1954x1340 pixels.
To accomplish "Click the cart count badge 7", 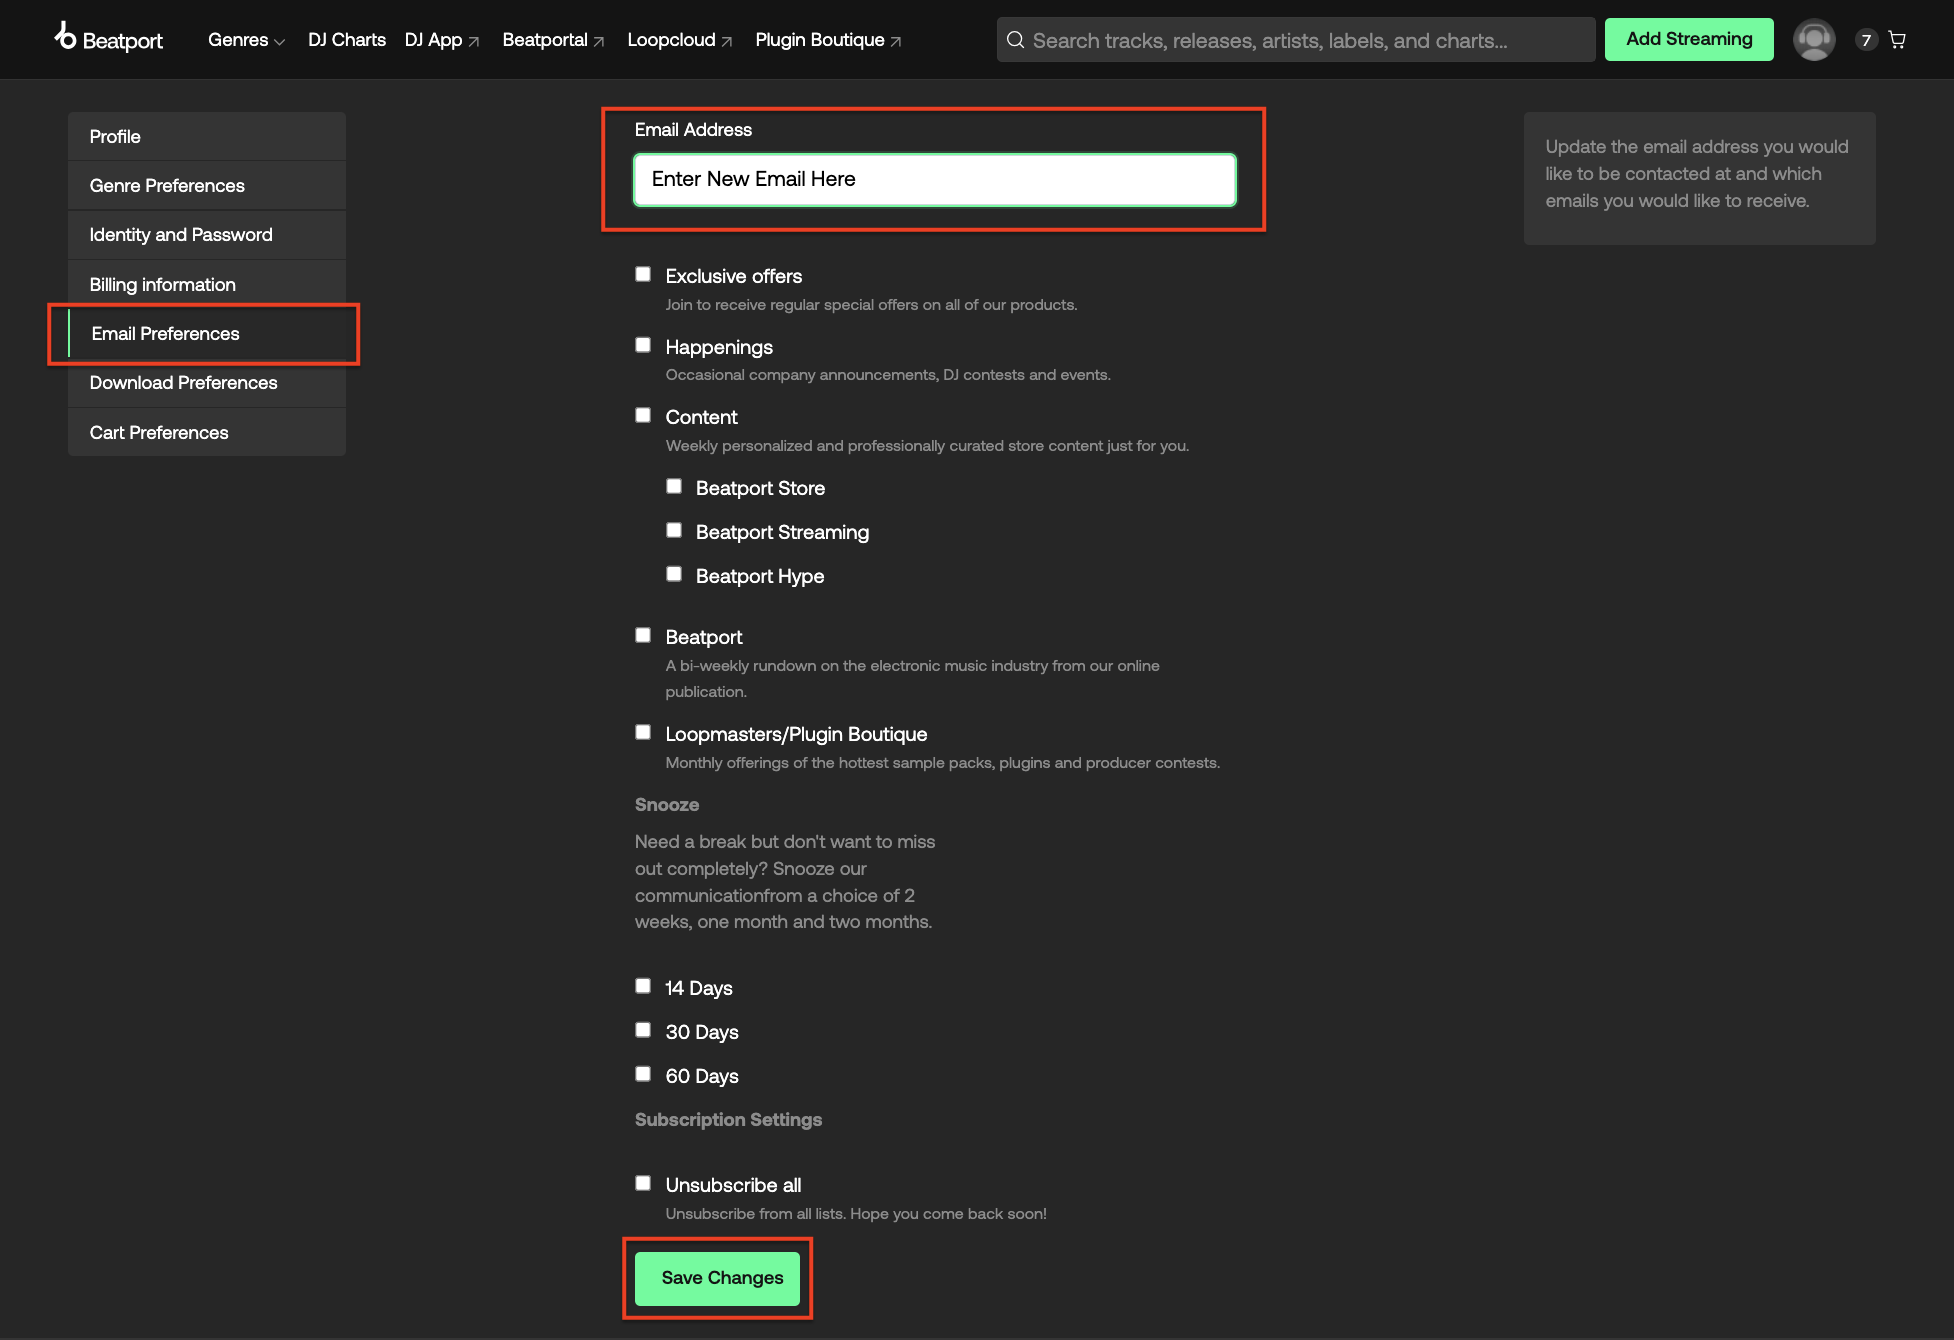I will tap(1866, 40).
